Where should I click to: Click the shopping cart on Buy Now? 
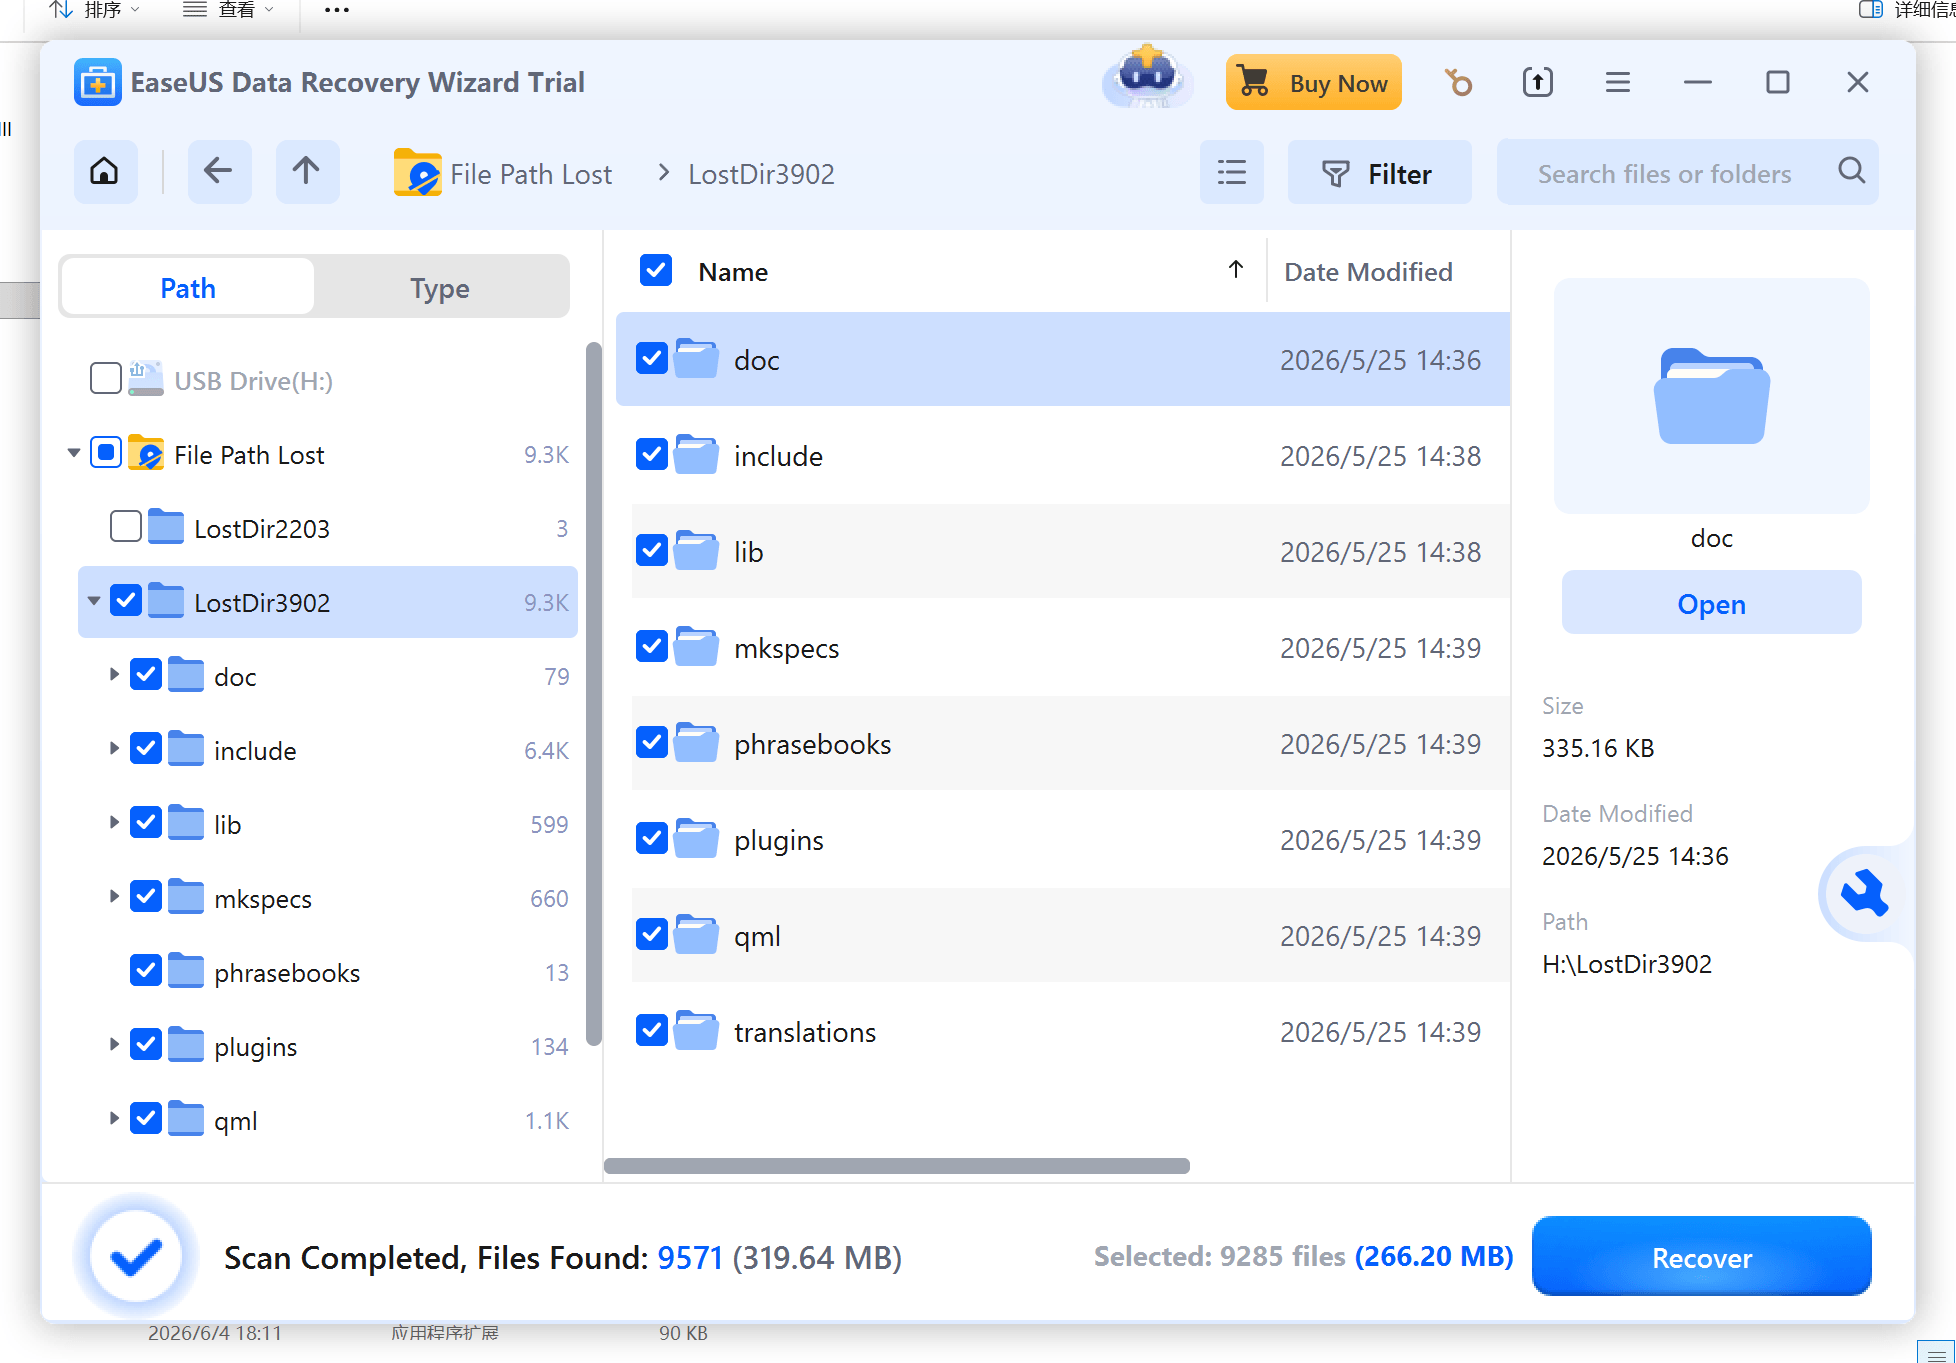click(1252, 81)
